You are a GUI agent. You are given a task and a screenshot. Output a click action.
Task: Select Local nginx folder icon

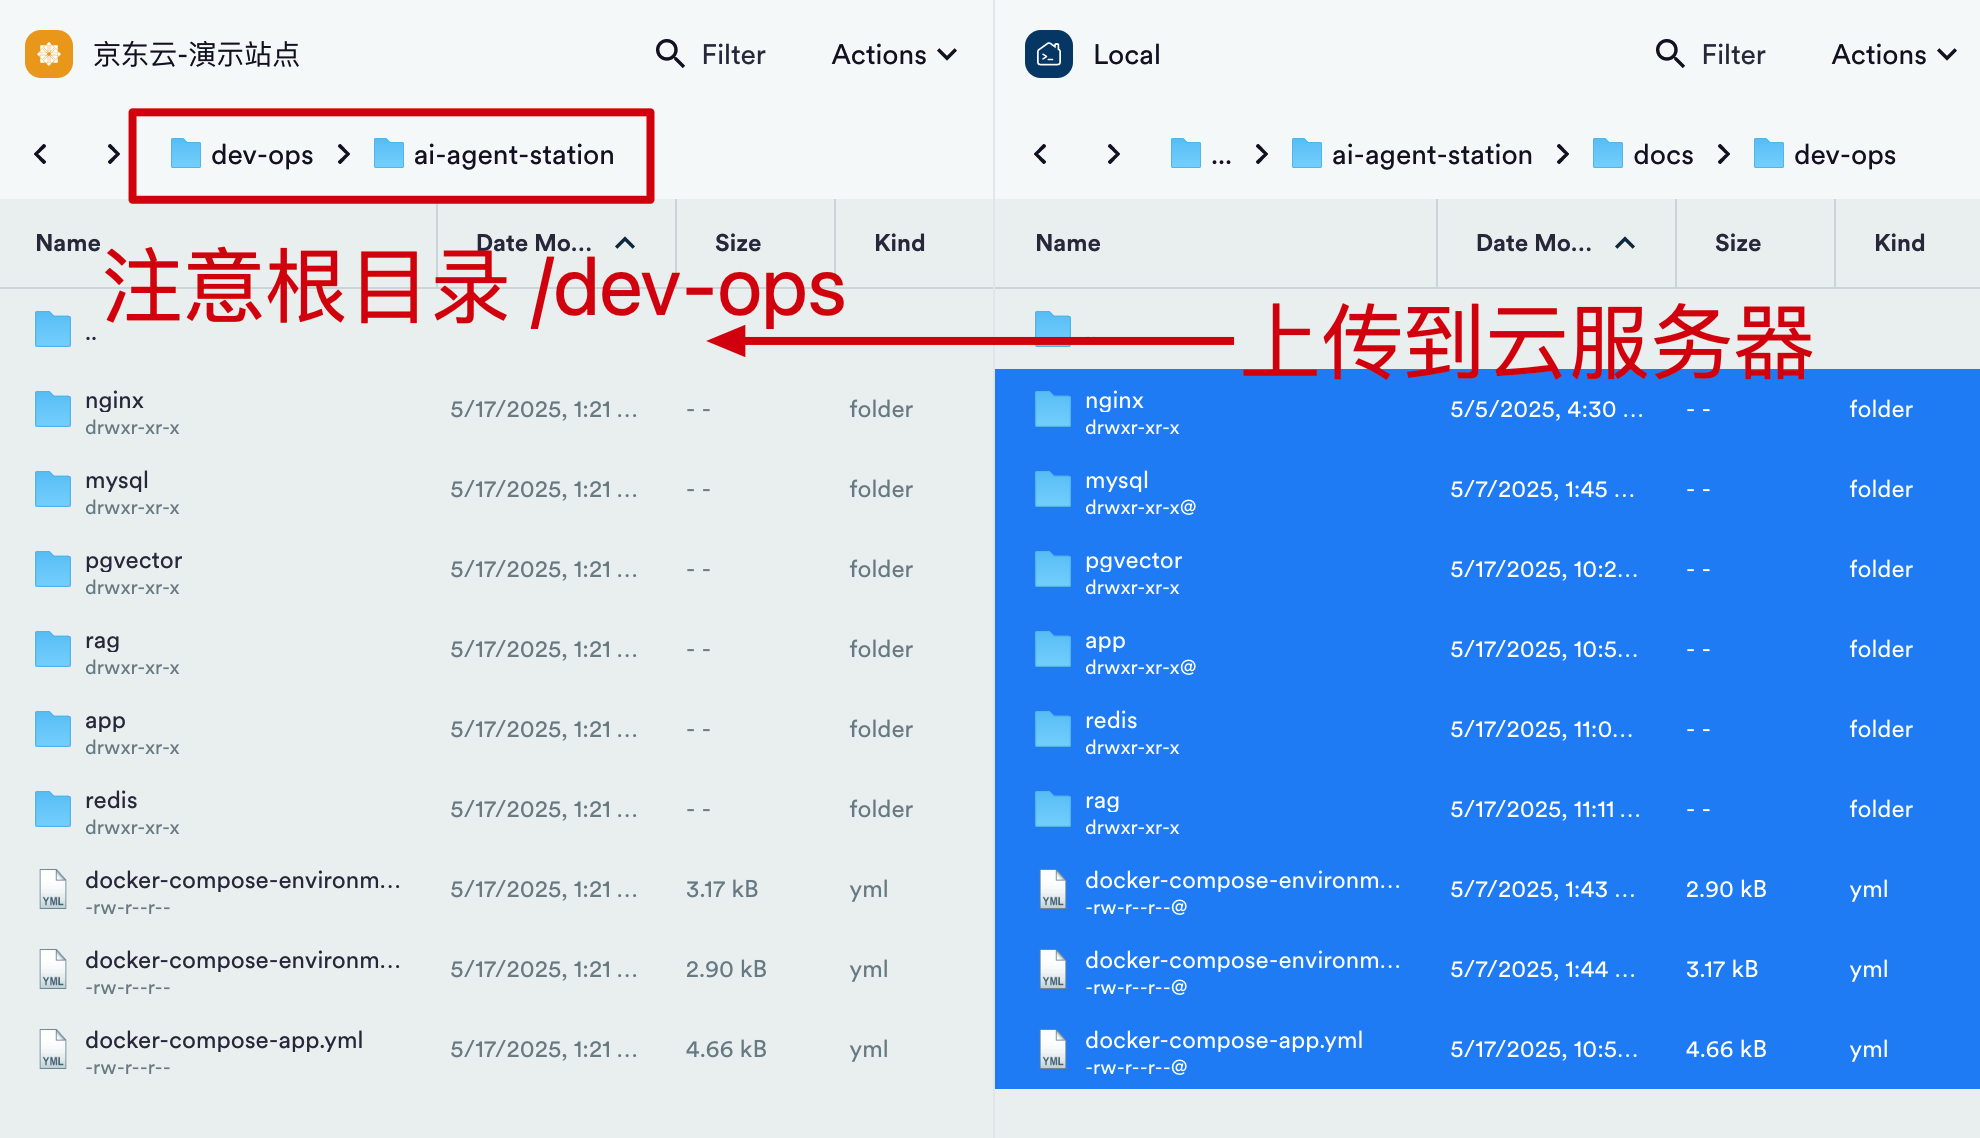pyautogui.click(x=1053, y=409)
